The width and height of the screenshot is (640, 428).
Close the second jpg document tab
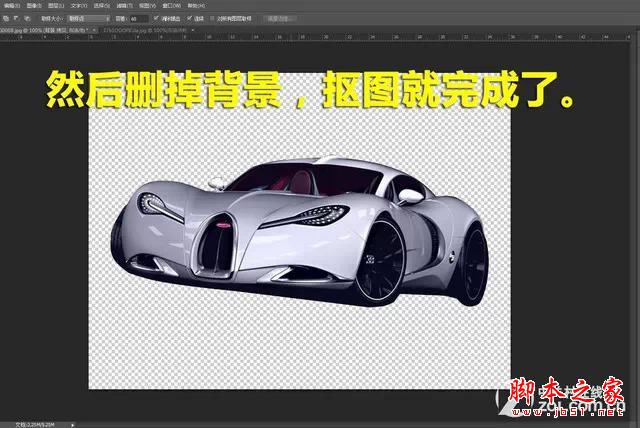pos(193,30)
